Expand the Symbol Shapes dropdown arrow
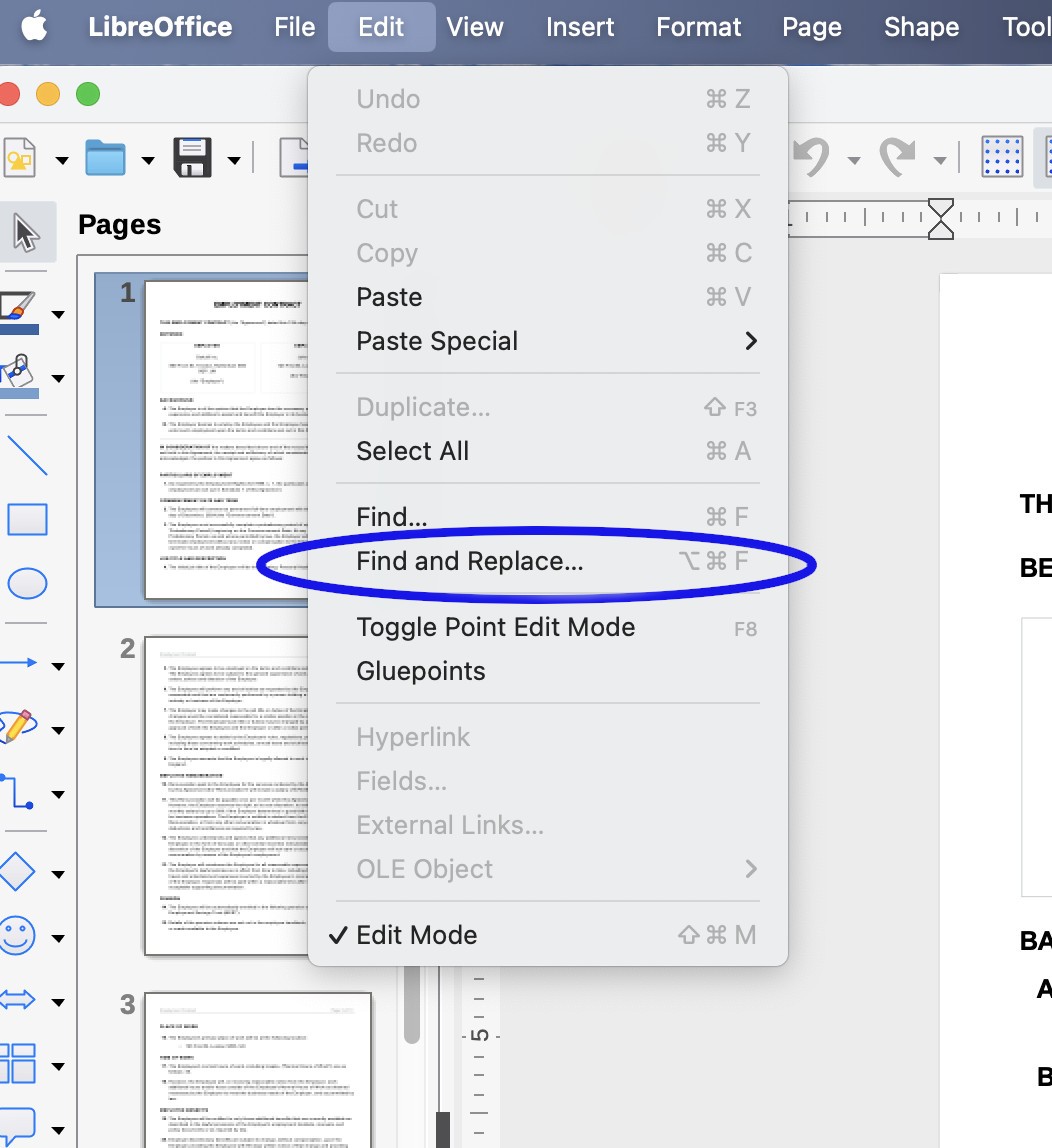 click(x=58, y=939)
